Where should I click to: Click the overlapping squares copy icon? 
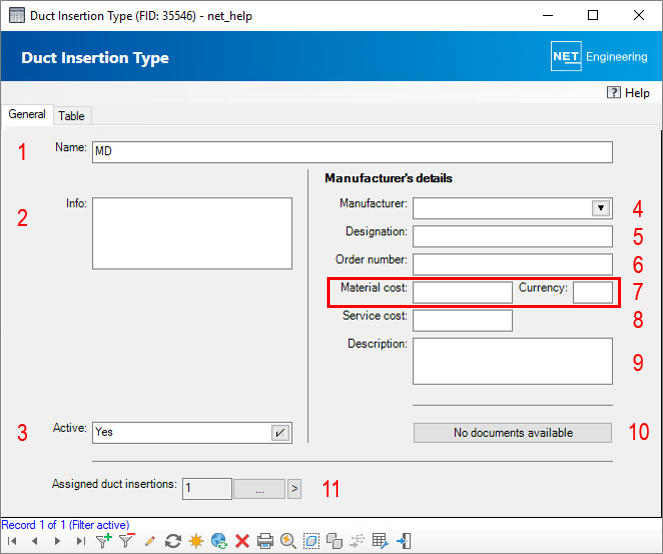coord(334,541)
